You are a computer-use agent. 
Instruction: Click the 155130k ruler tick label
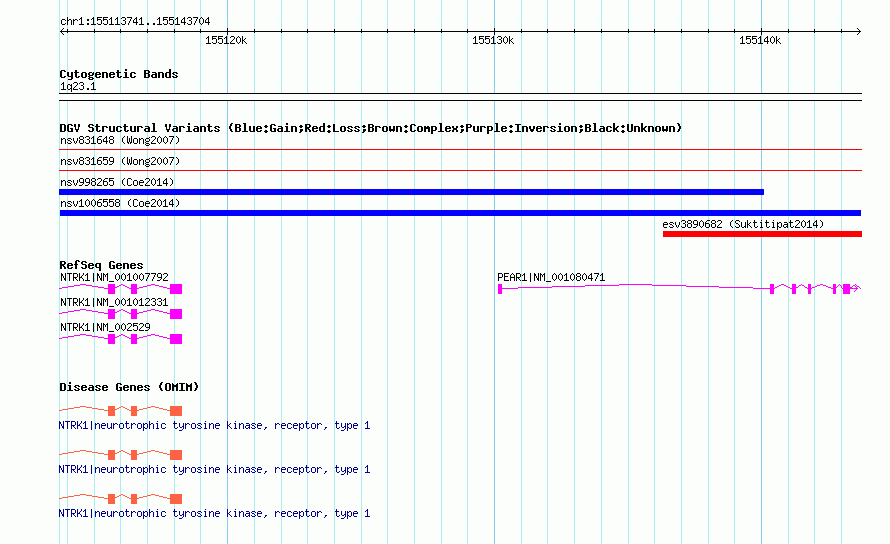pyautogui.click(x=493, y=40)
